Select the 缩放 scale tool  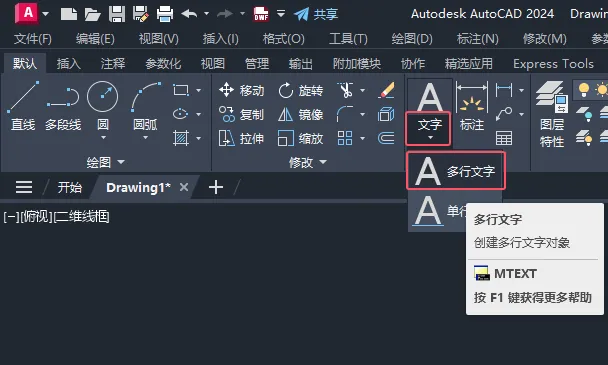coord(301,138)
